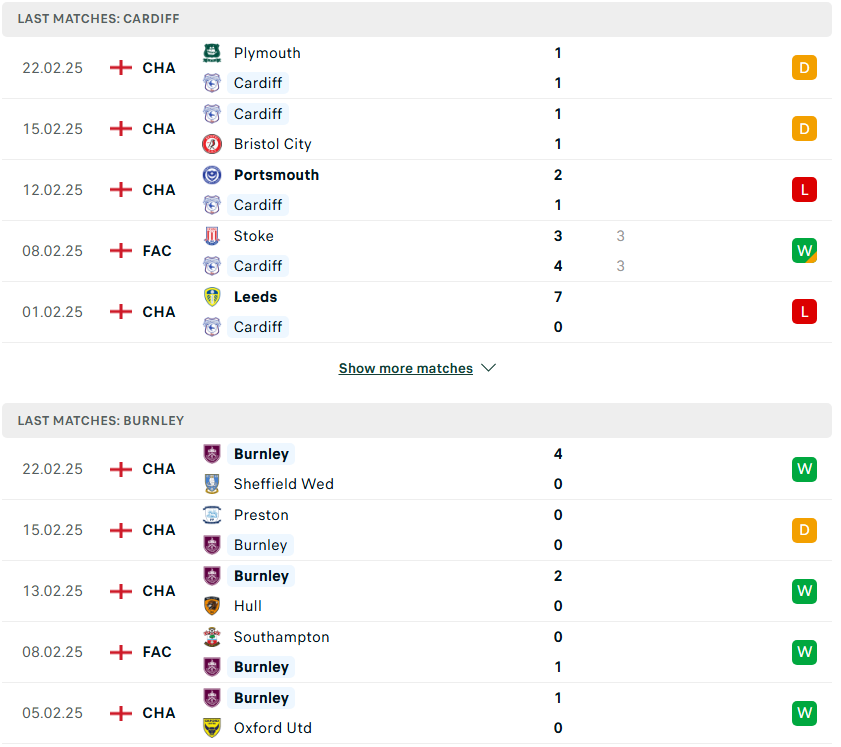Click the Stoke club crest icon
This screenshot has width=841, height=747.
(212, 236)
